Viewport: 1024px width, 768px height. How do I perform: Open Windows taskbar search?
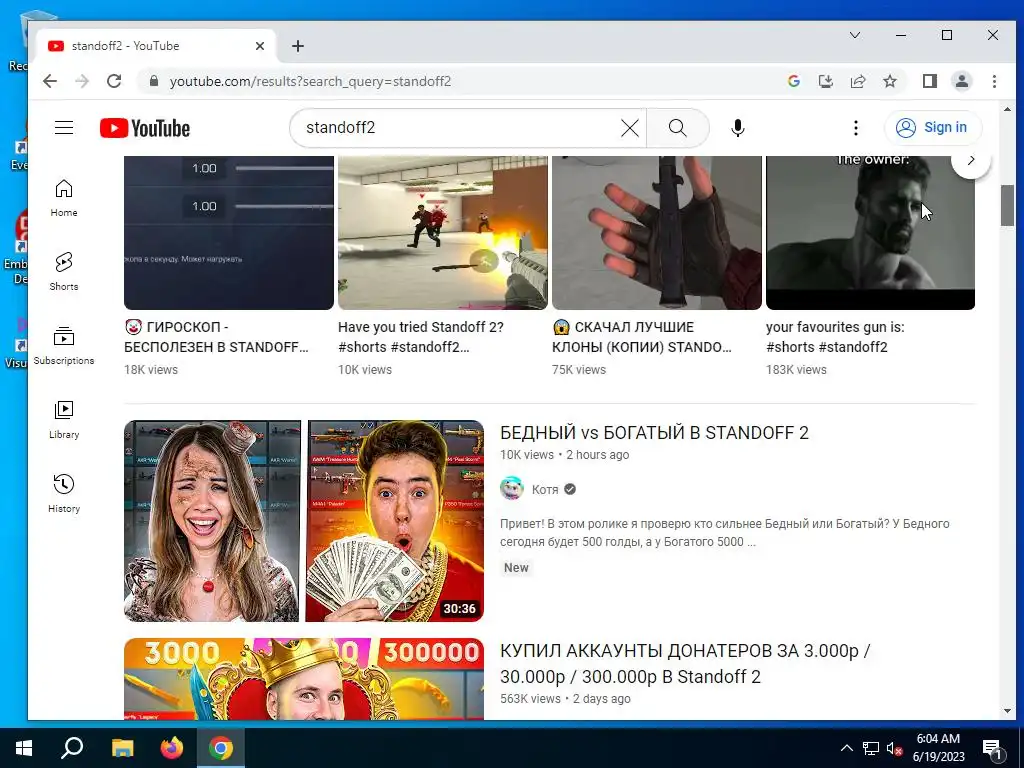(x=72, y=748)
